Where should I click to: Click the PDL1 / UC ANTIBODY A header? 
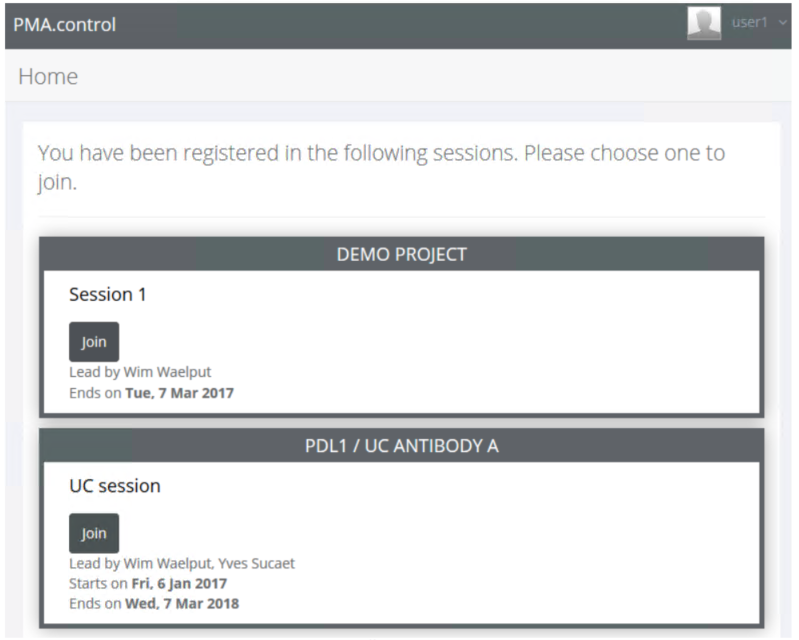click(x=401, y=446)
